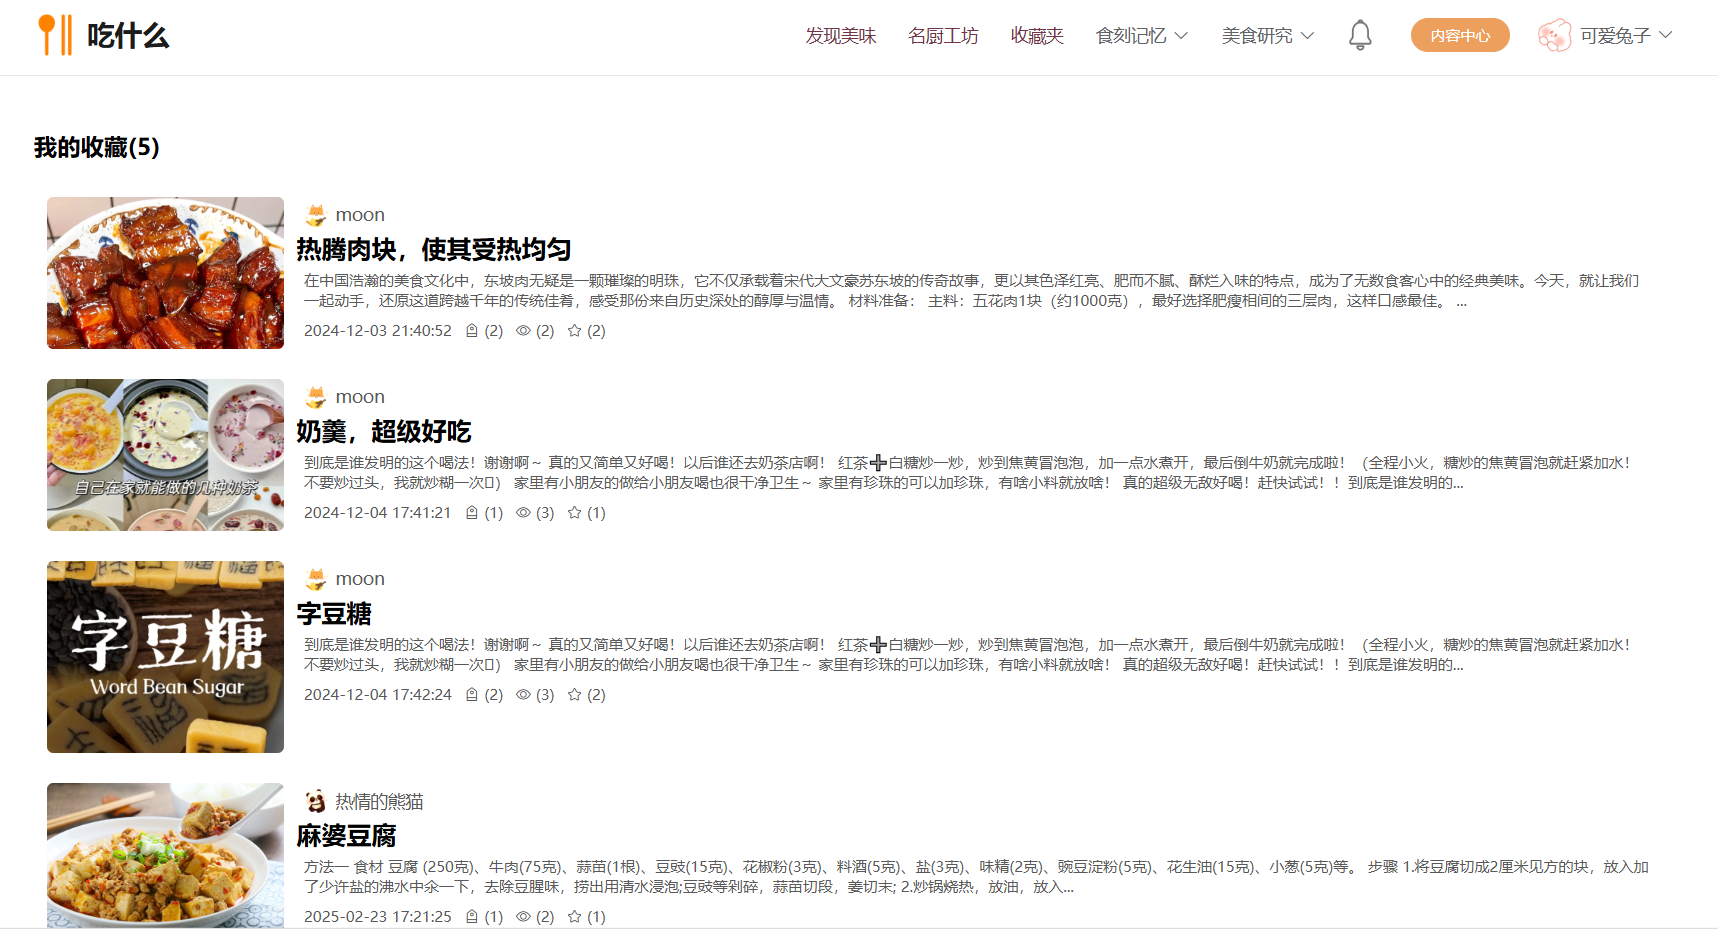
Task: Click views eye icon on 奶羹 post
Action: (523, 513)
